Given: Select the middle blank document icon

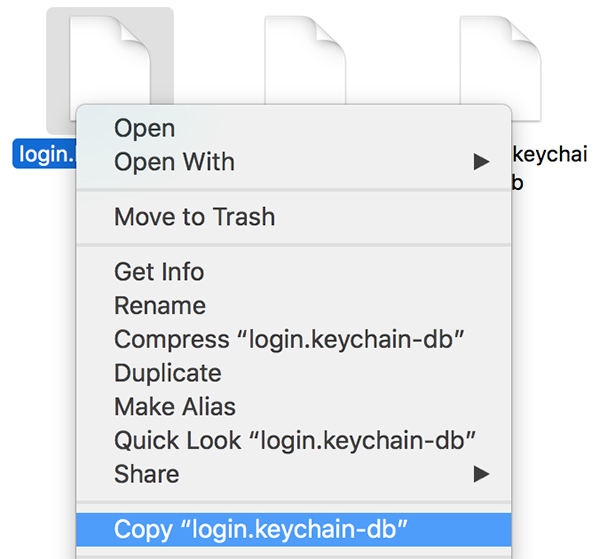Looking at the screenshot, I should 305,60.
